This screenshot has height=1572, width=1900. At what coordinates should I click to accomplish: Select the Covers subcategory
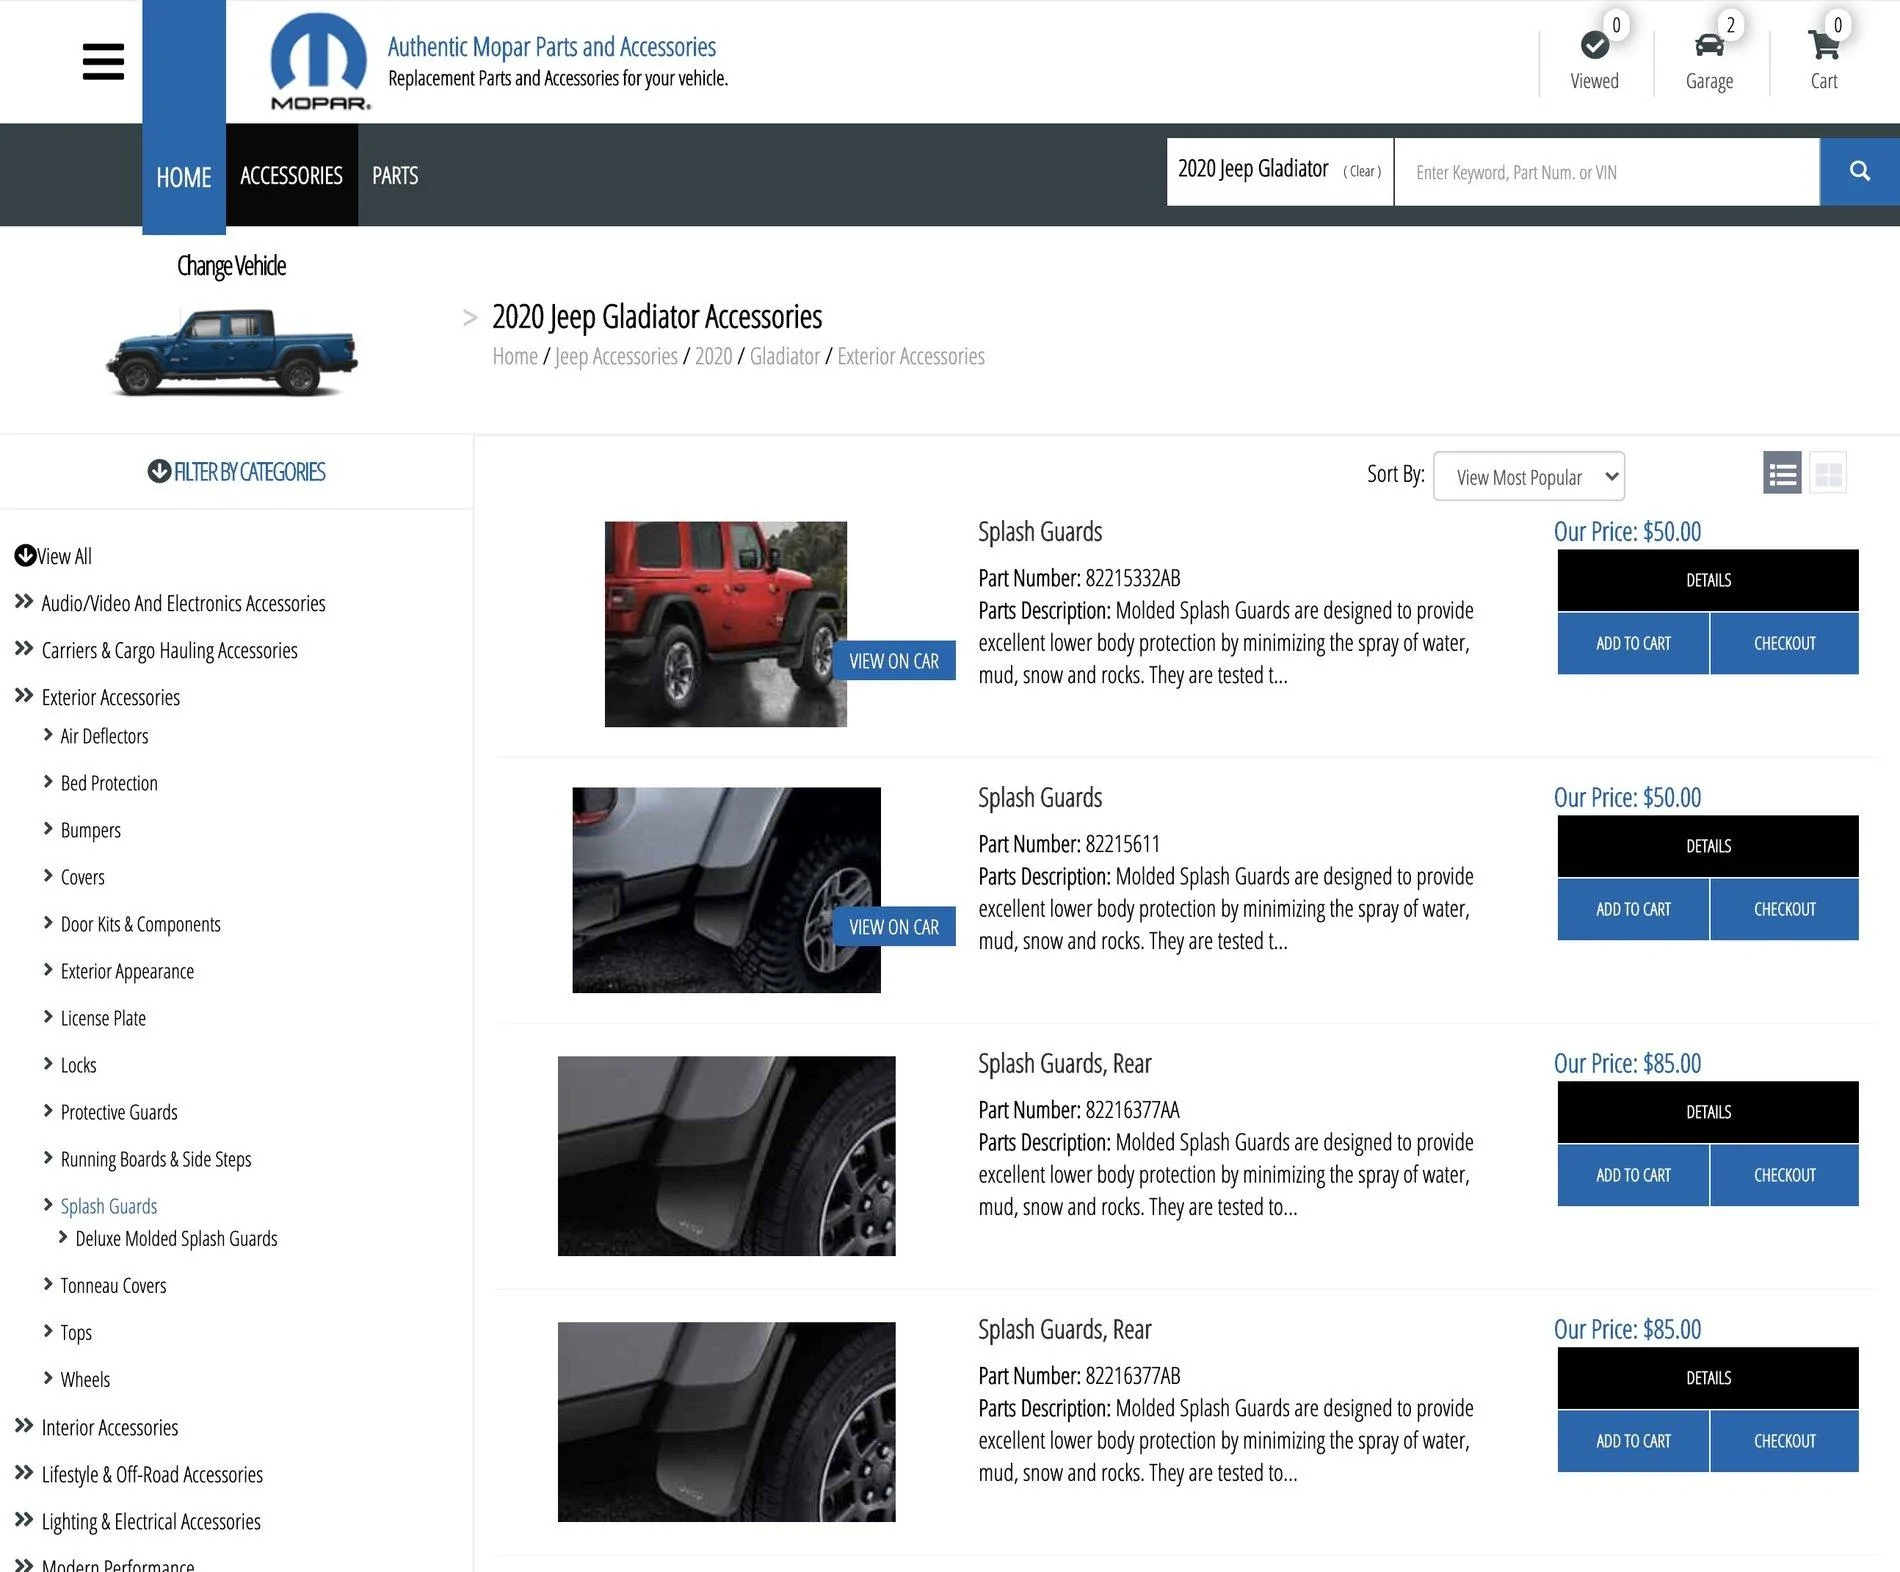click(x=82, y=877)
